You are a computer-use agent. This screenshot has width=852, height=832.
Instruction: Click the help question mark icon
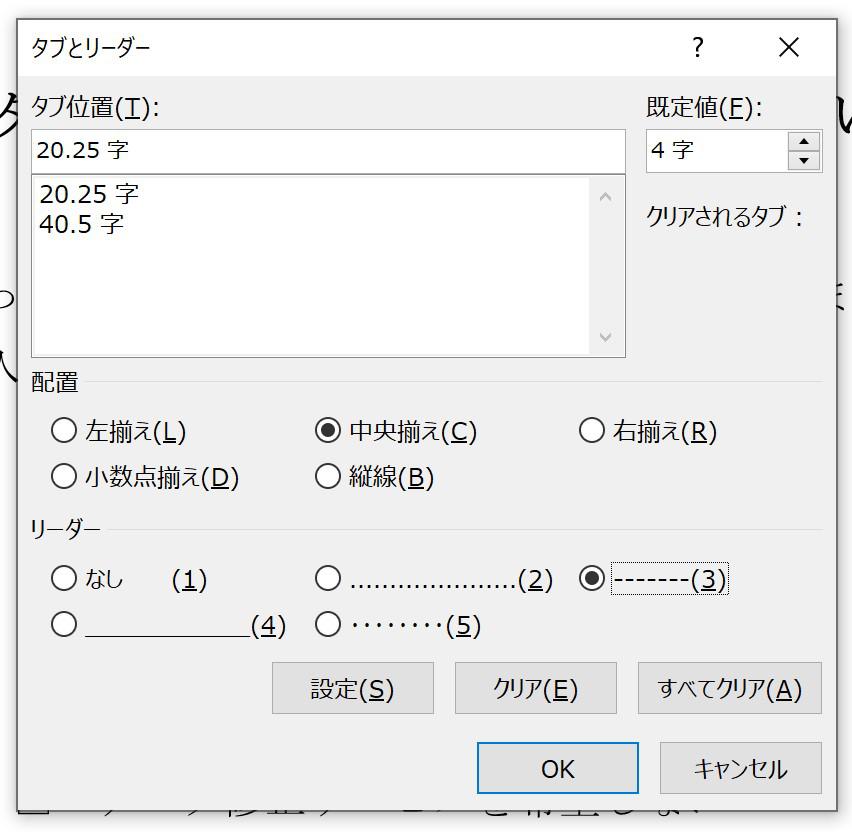697,47
